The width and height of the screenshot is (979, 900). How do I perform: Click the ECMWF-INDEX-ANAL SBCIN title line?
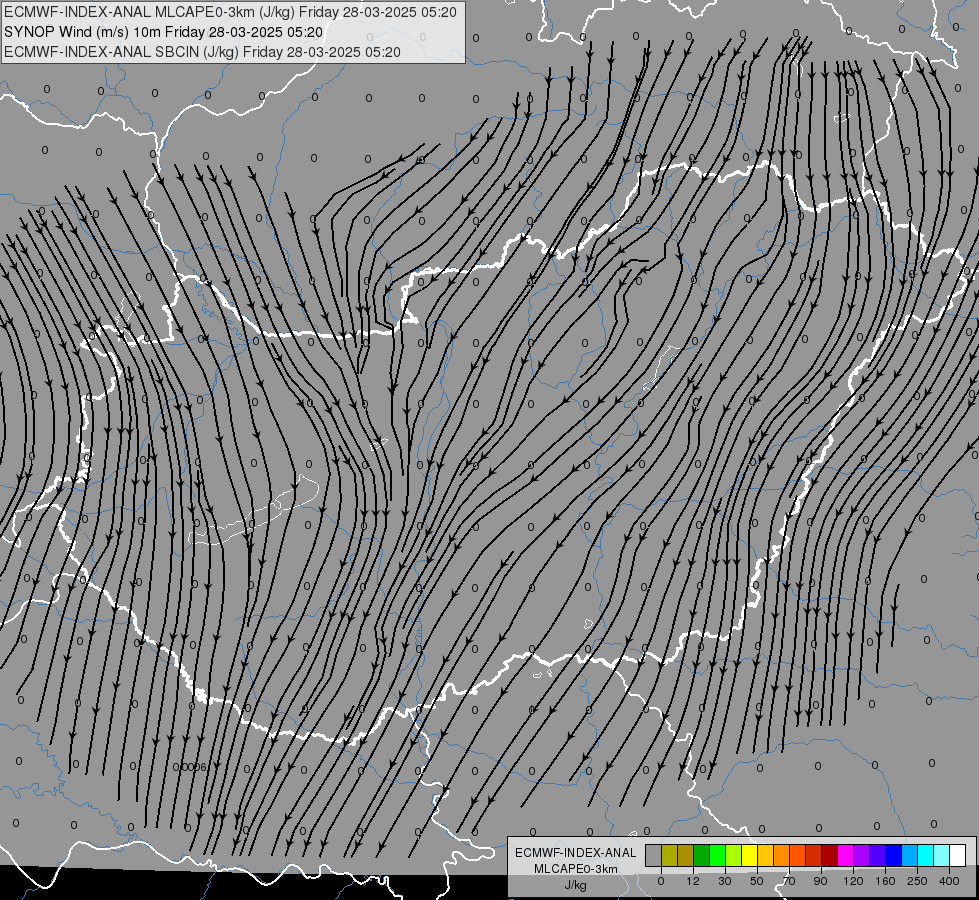tap(202, 52)
